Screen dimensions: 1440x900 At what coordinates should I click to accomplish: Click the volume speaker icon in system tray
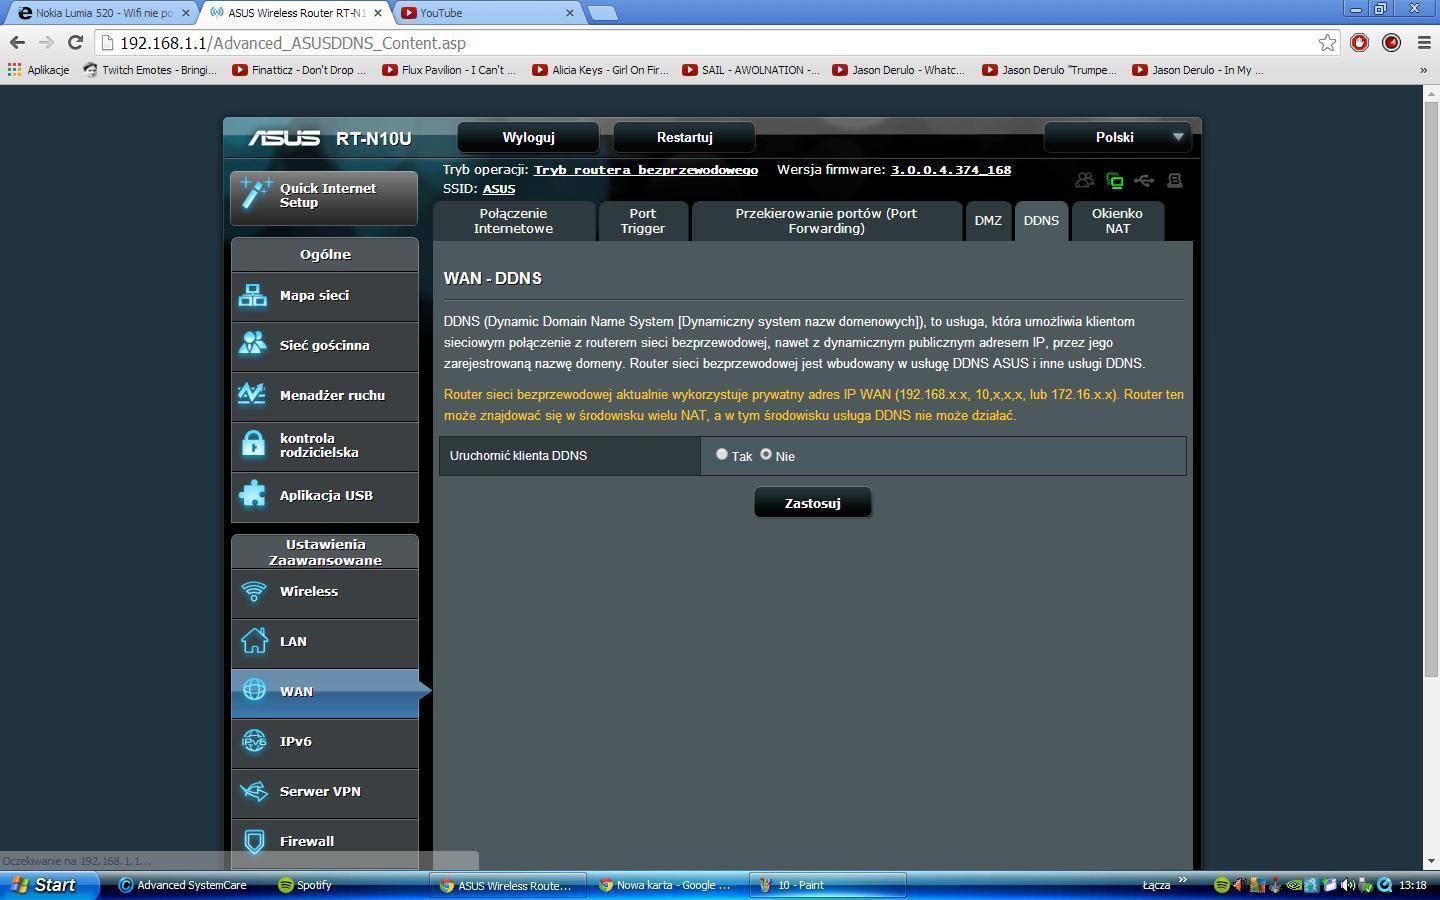coord(1347,885)
